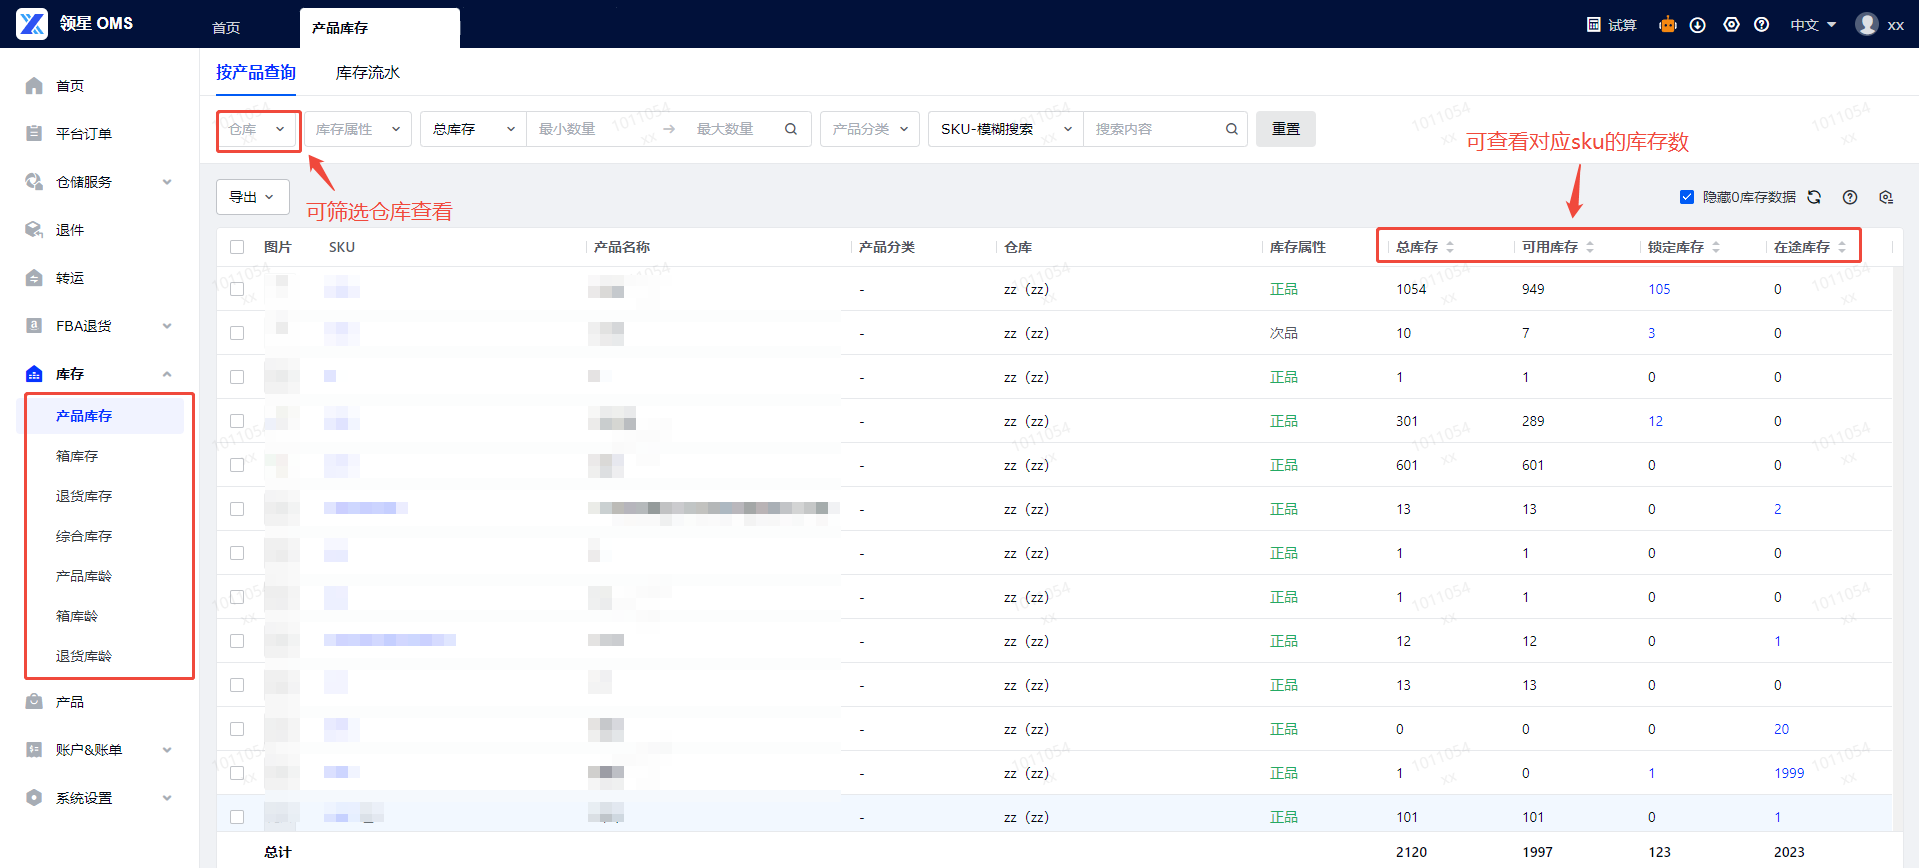This screenshot has height=868, width=1919.
Task: Click the 库存 warehouse sidebar icon
Action: pos(34,374)
